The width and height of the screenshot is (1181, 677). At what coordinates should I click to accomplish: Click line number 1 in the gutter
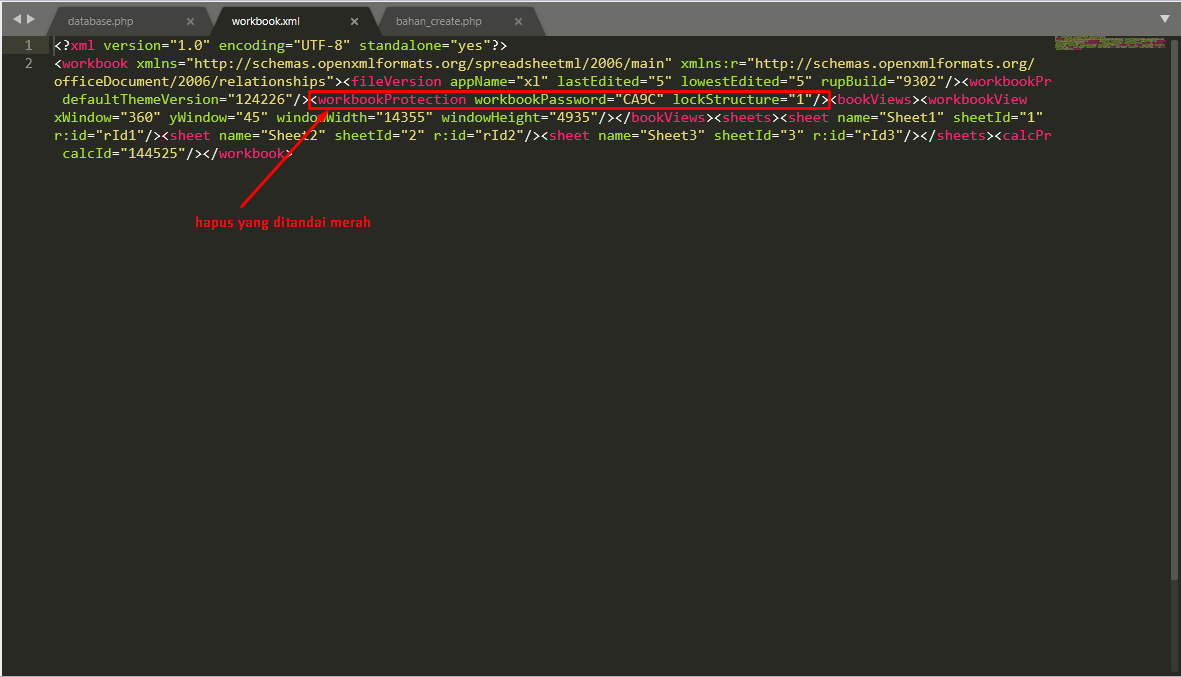coord(28,46)
